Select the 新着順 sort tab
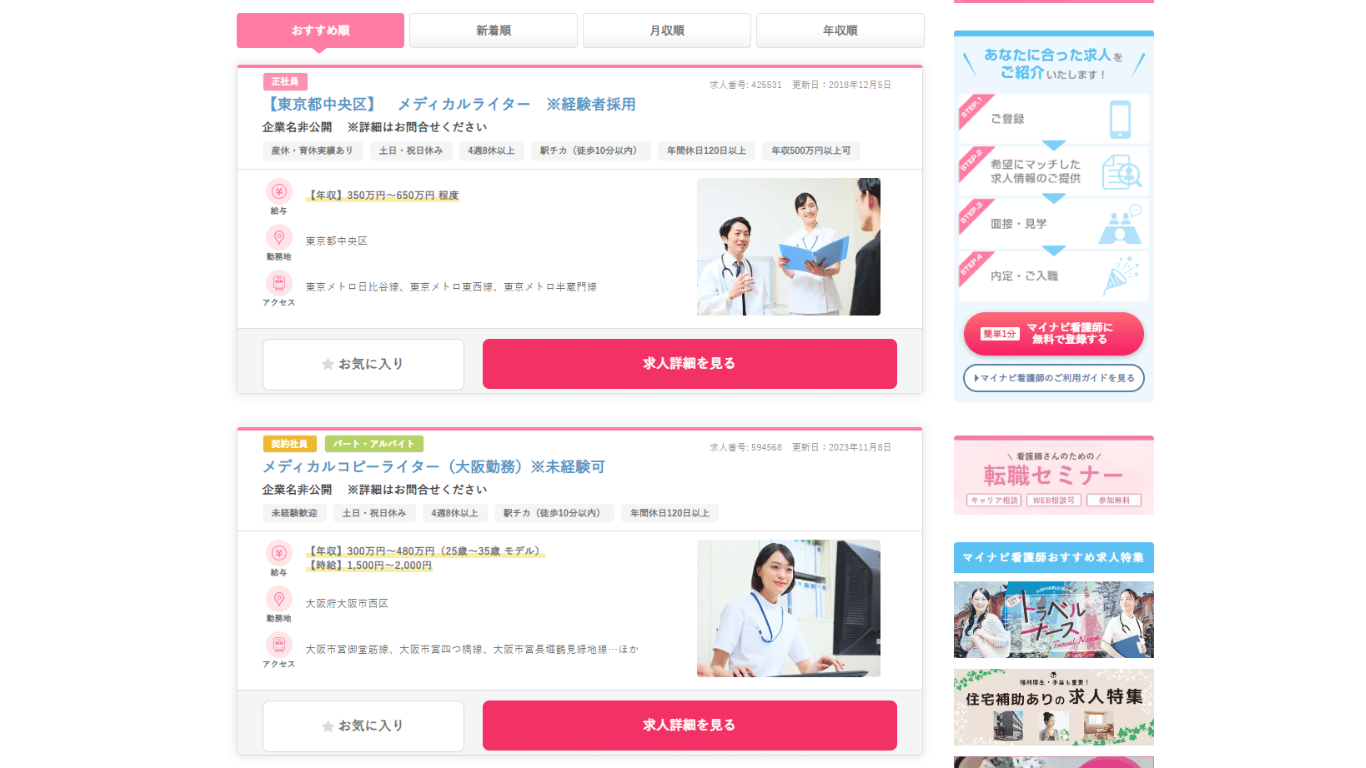This screenshot has height=768, width=1366. coord(493,31)
